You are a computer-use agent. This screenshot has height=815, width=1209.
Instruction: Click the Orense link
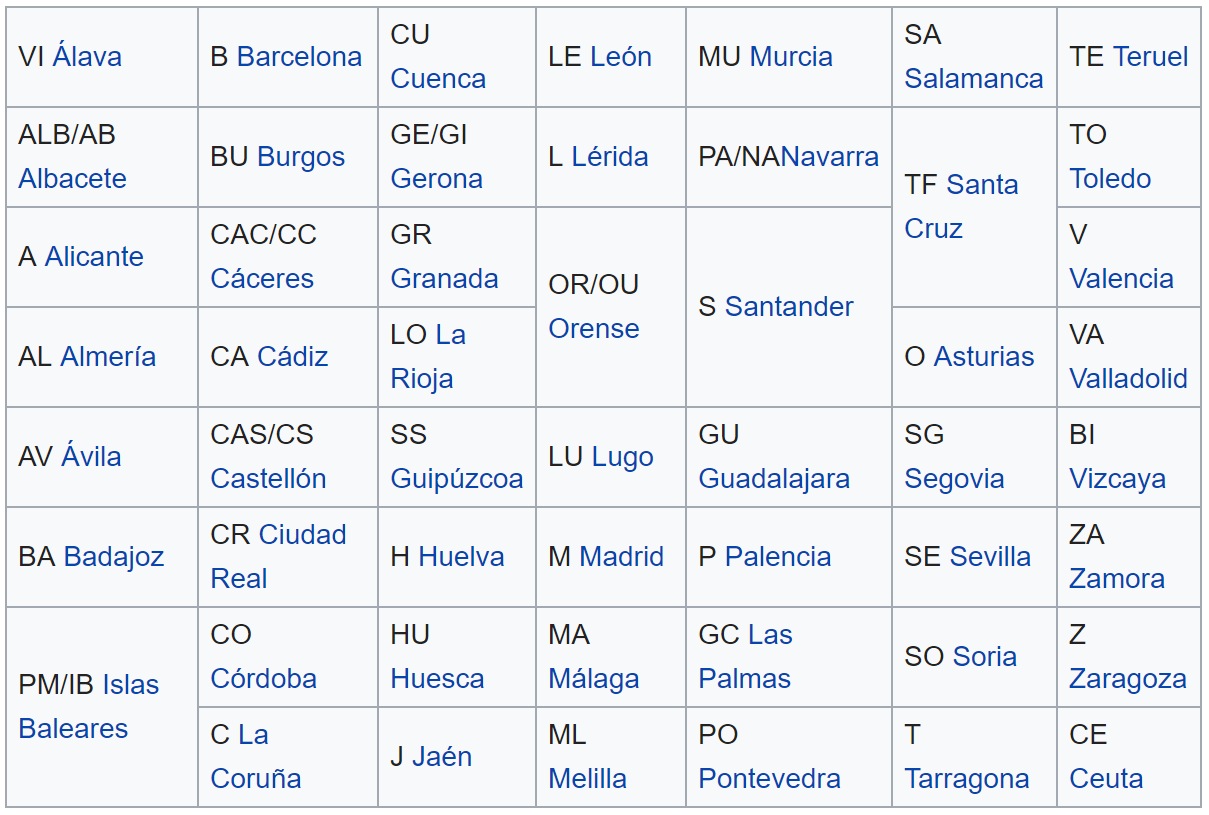594,329
